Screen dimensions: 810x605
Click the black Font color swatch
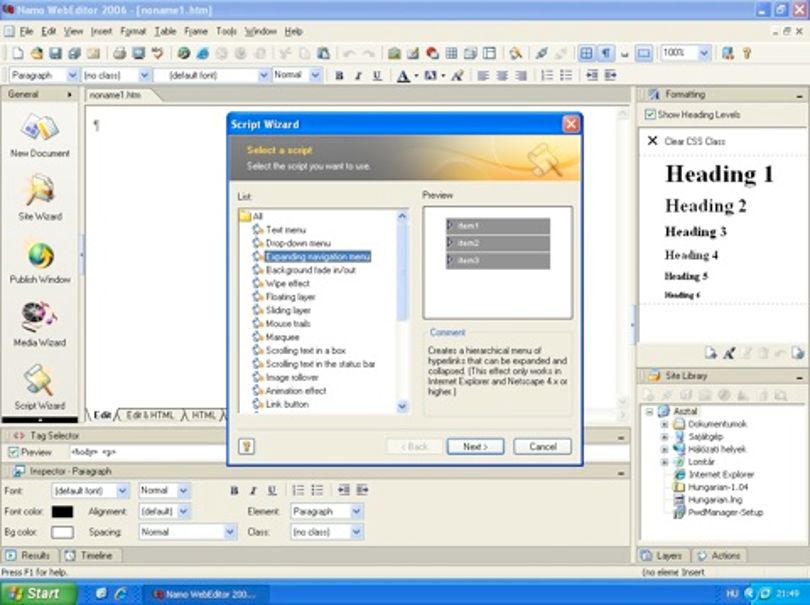tap(63, 511)
